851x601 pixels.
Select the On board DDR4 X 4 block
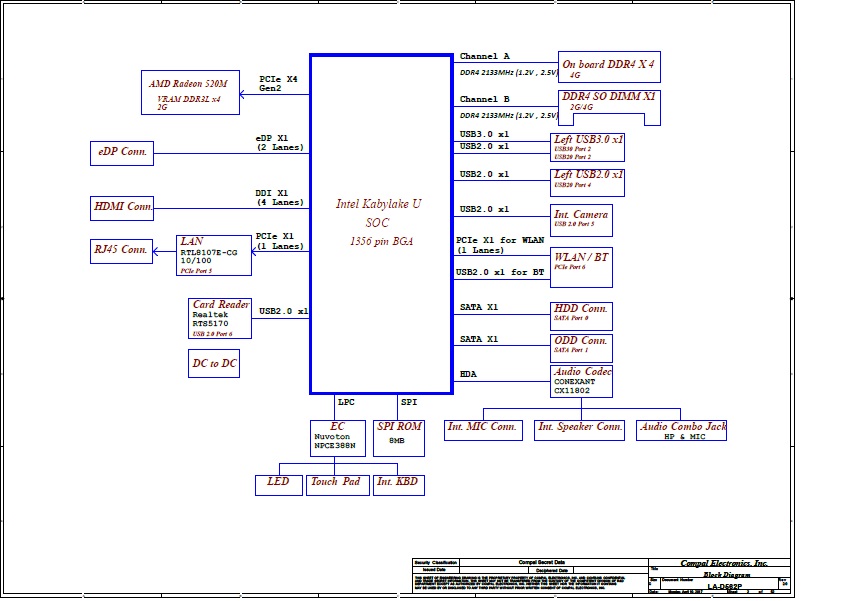[609, 67]
